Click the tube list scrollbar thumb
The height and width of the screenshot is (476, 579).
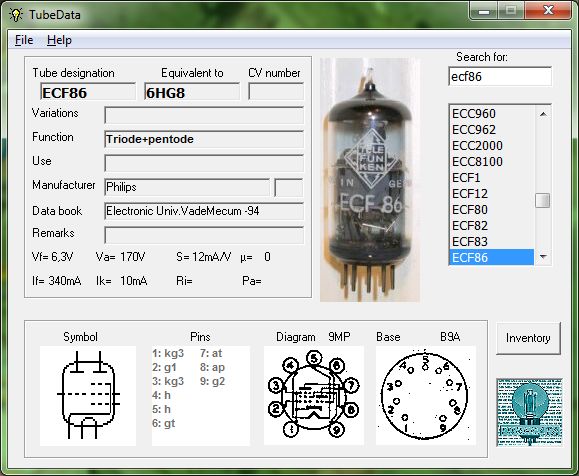coord(542,201)
